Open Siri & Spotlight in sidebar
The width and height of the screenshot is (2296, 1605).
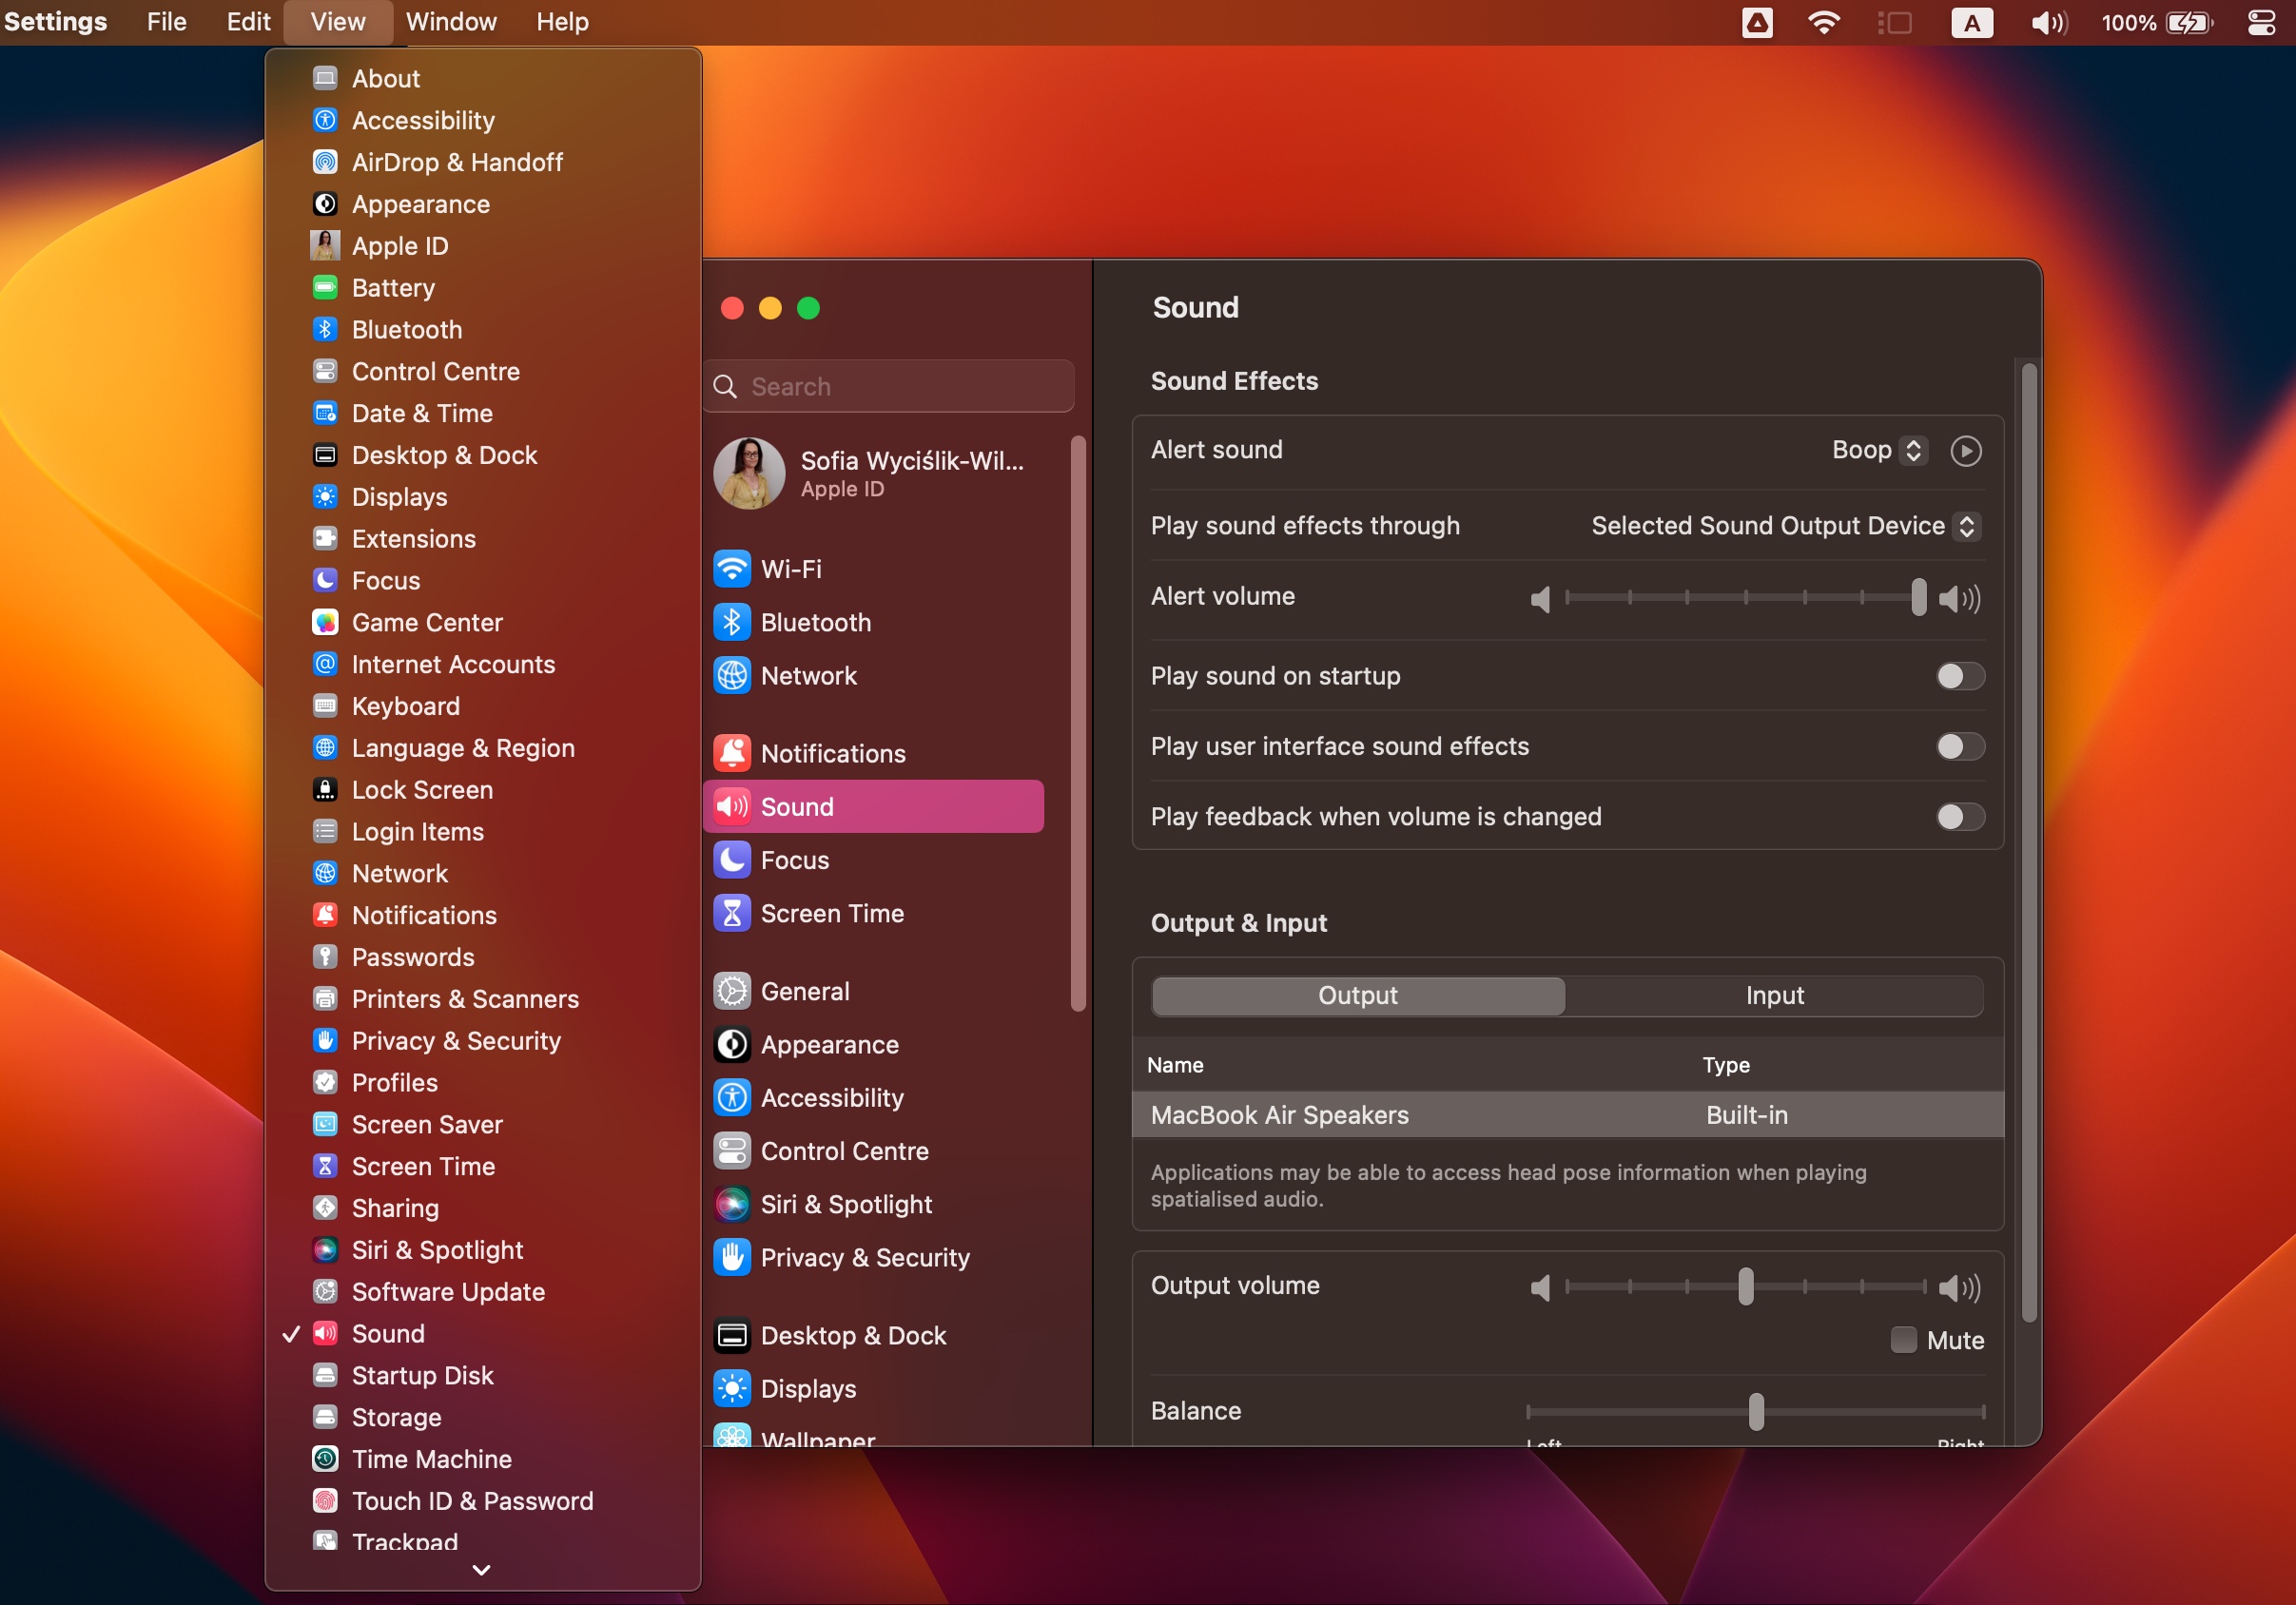click(x=845, y=1204)
